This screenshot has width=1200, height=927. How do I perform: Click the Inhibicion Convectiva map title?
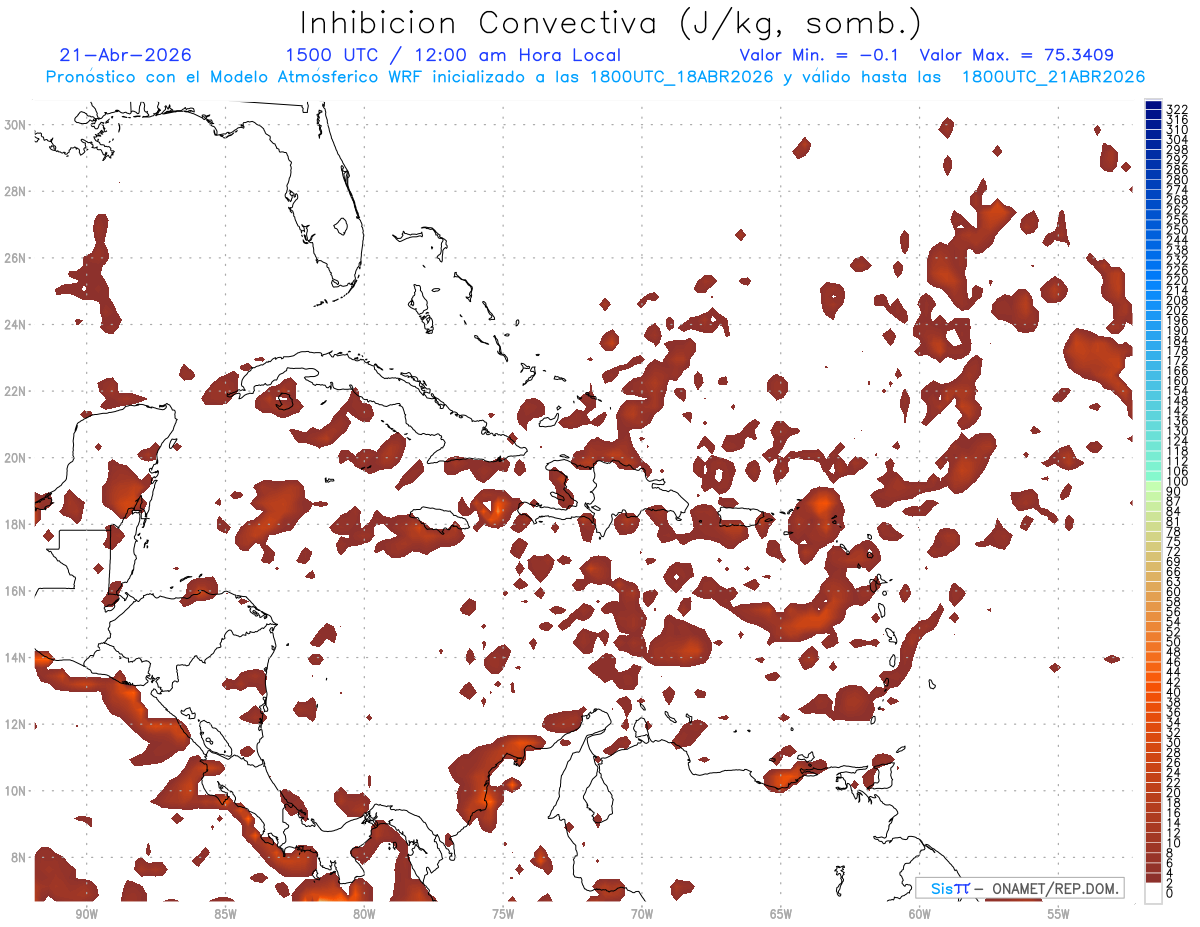coord(610,24)
